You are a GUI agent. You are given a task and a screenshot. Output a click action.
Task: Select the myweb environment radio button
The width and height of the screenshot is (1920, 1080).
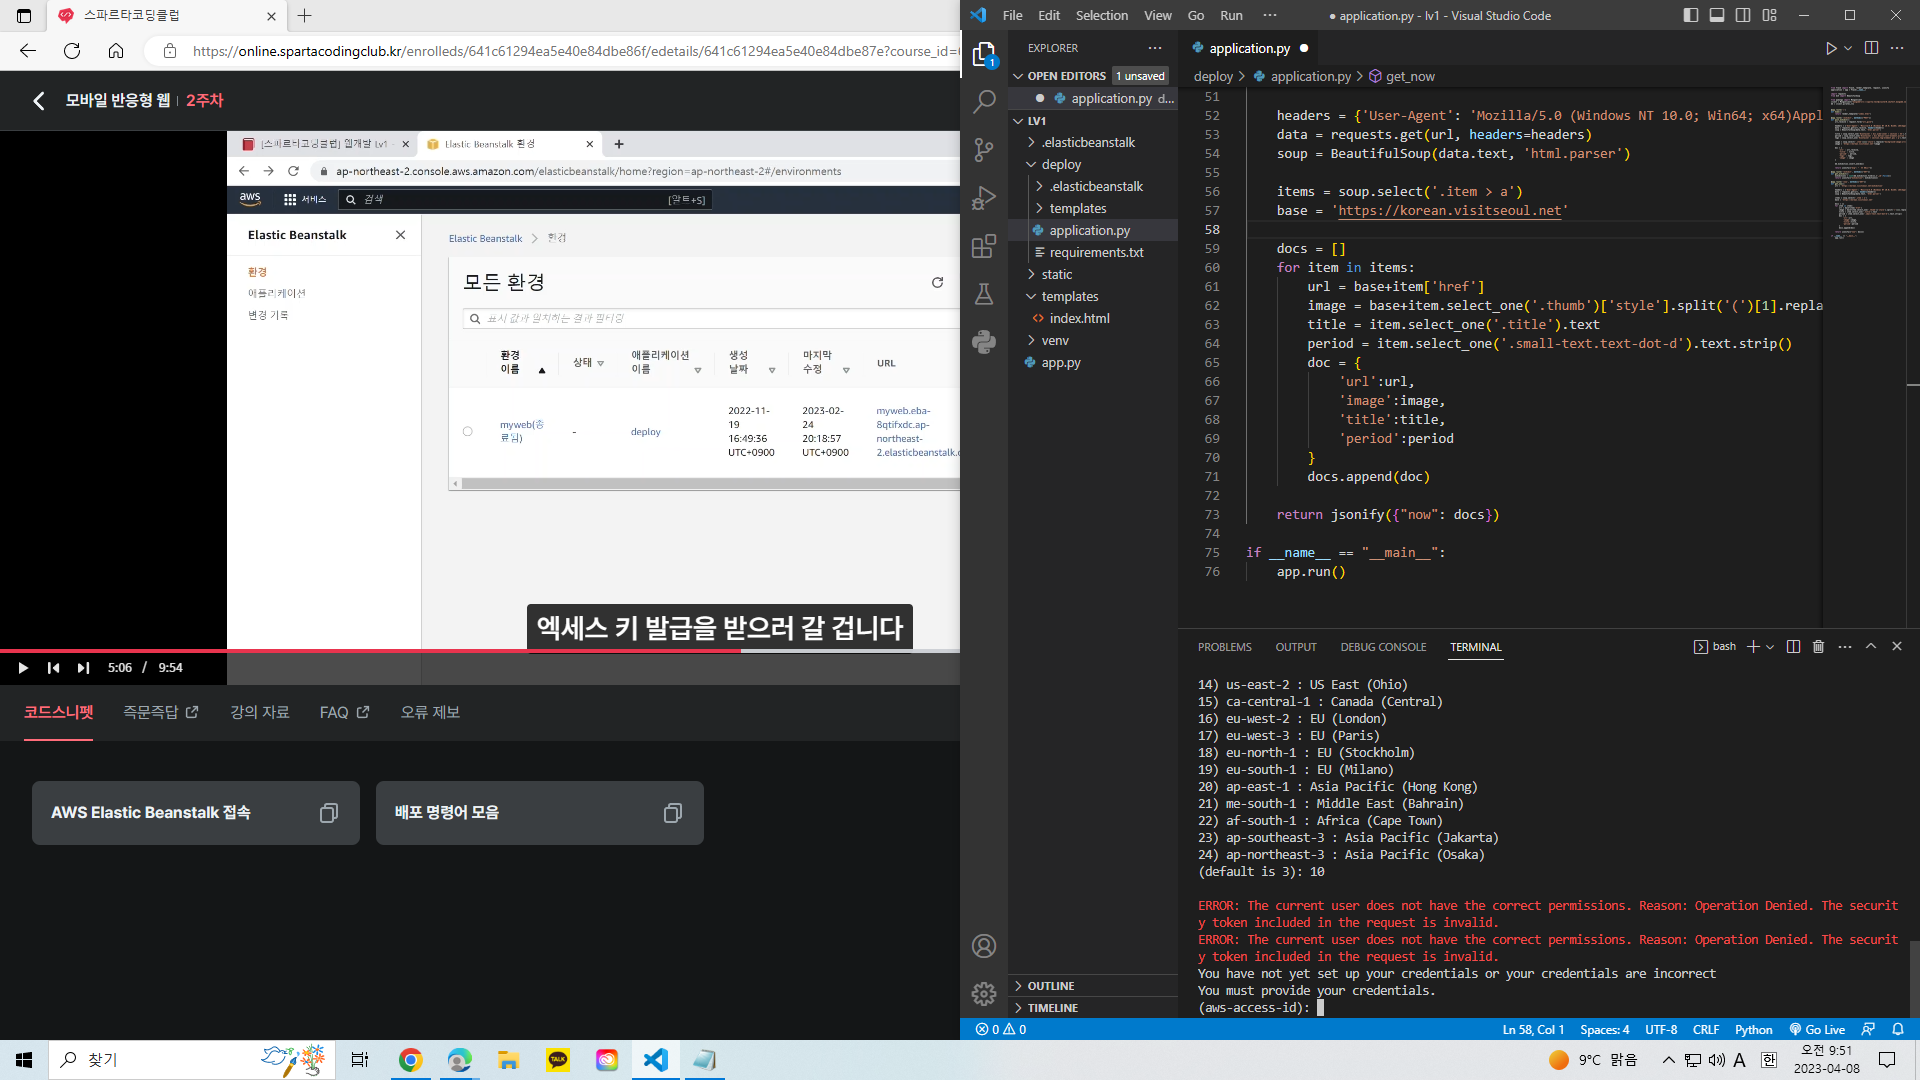pos(467,432)
